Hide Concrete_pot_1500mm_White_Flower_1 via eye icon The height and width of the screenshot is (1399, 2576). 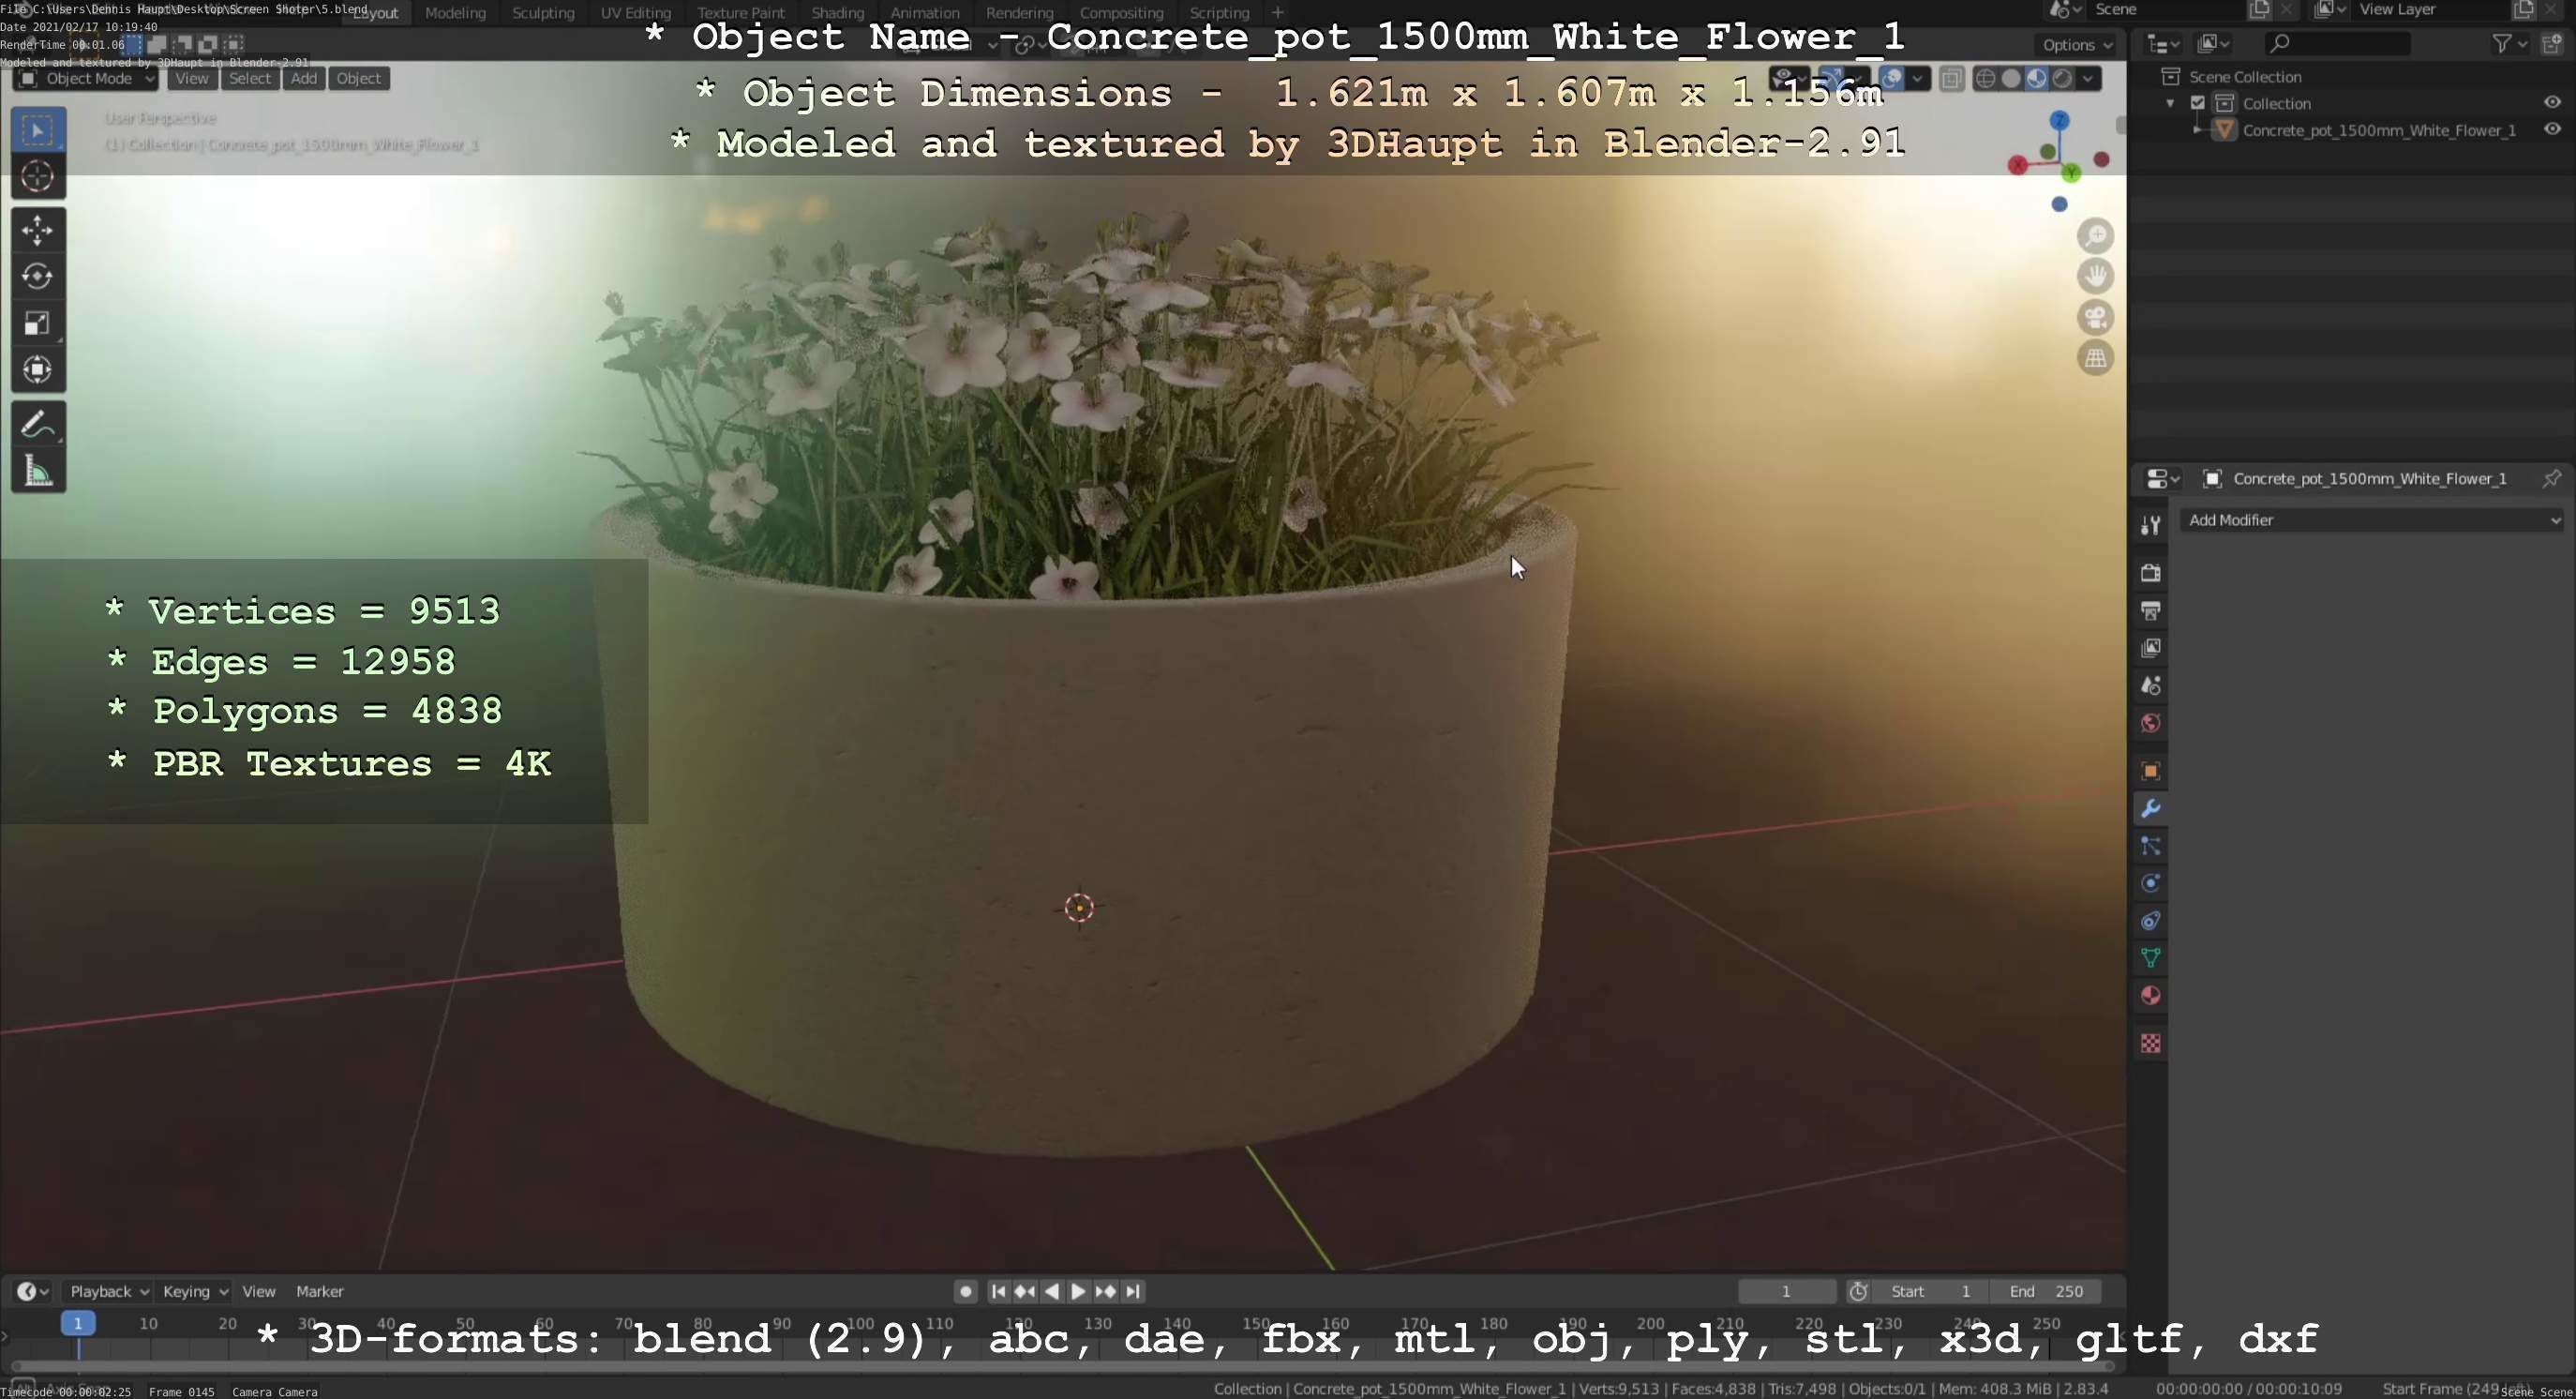2552,129
